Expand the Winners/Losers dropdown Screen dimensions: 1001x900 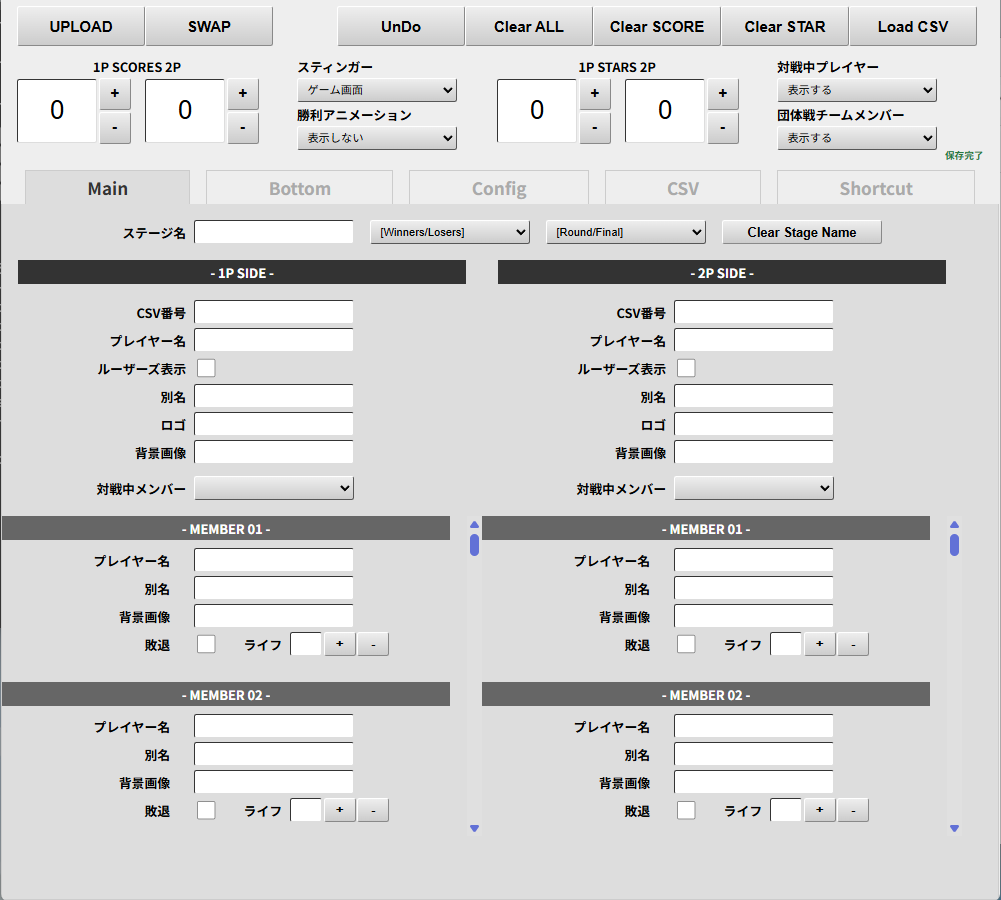[x=449, y=232]
